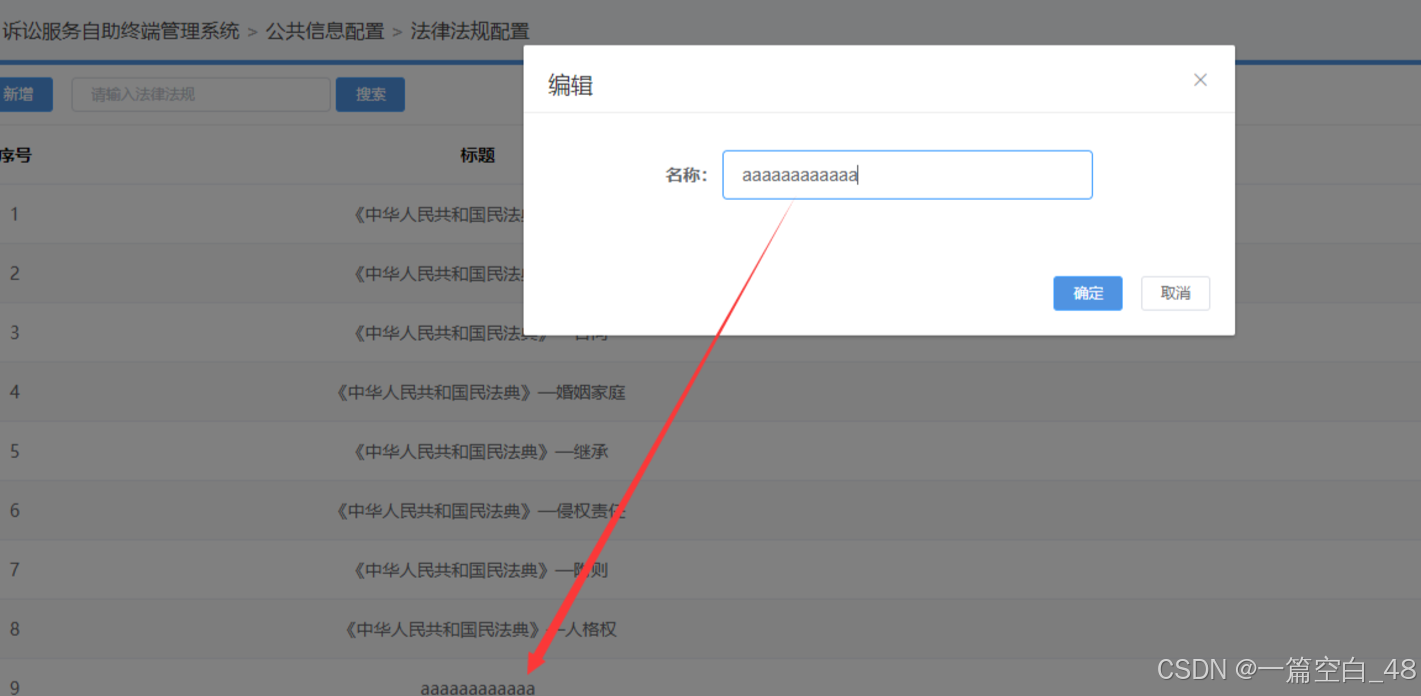Click the 确定 button in the edit dialog
This screenshot has height=696, width=1421.
[1087, 293]
